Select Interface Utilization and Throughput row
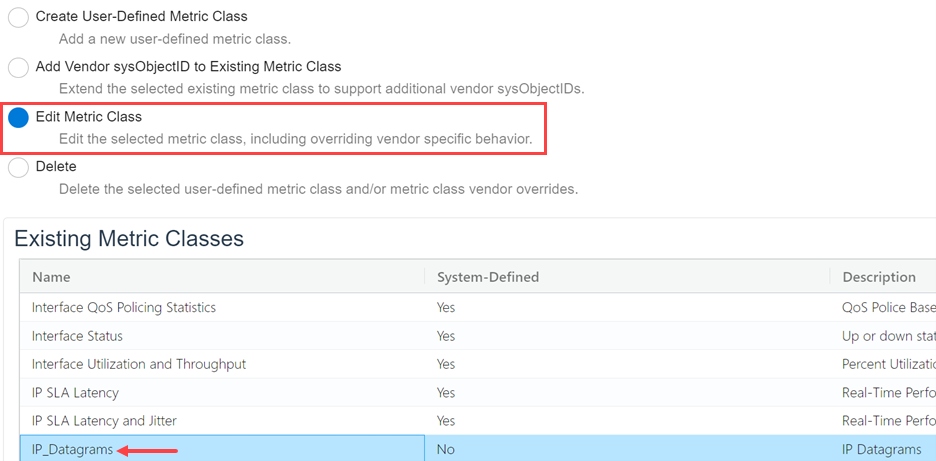The width and height of the screenshot is (936, 461). pos(139,364)
